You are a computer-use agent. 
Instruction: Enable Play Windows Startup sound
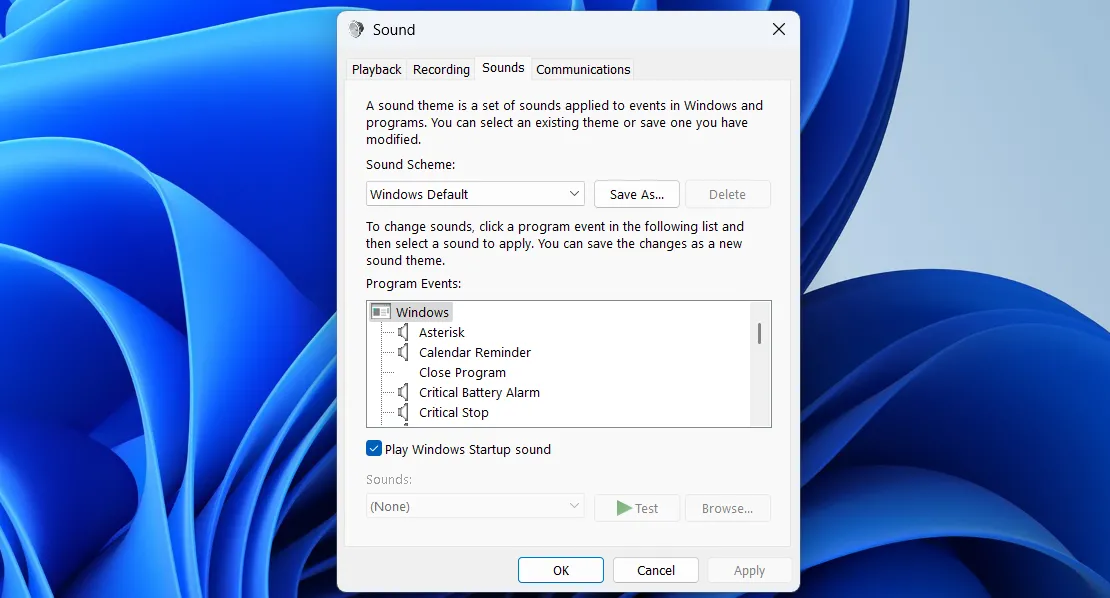[x=373, y=449]
